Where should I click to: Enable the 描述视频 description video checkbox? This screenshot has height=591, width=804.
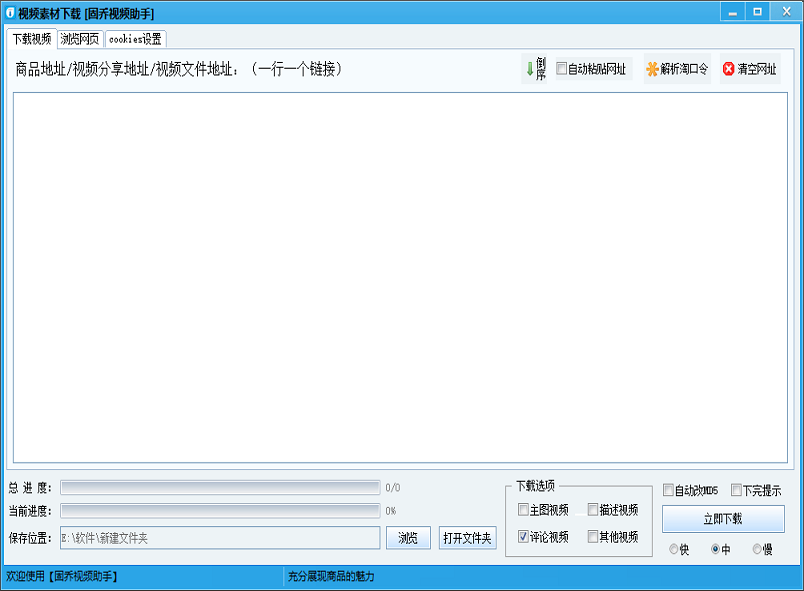[x=592, y=509]
